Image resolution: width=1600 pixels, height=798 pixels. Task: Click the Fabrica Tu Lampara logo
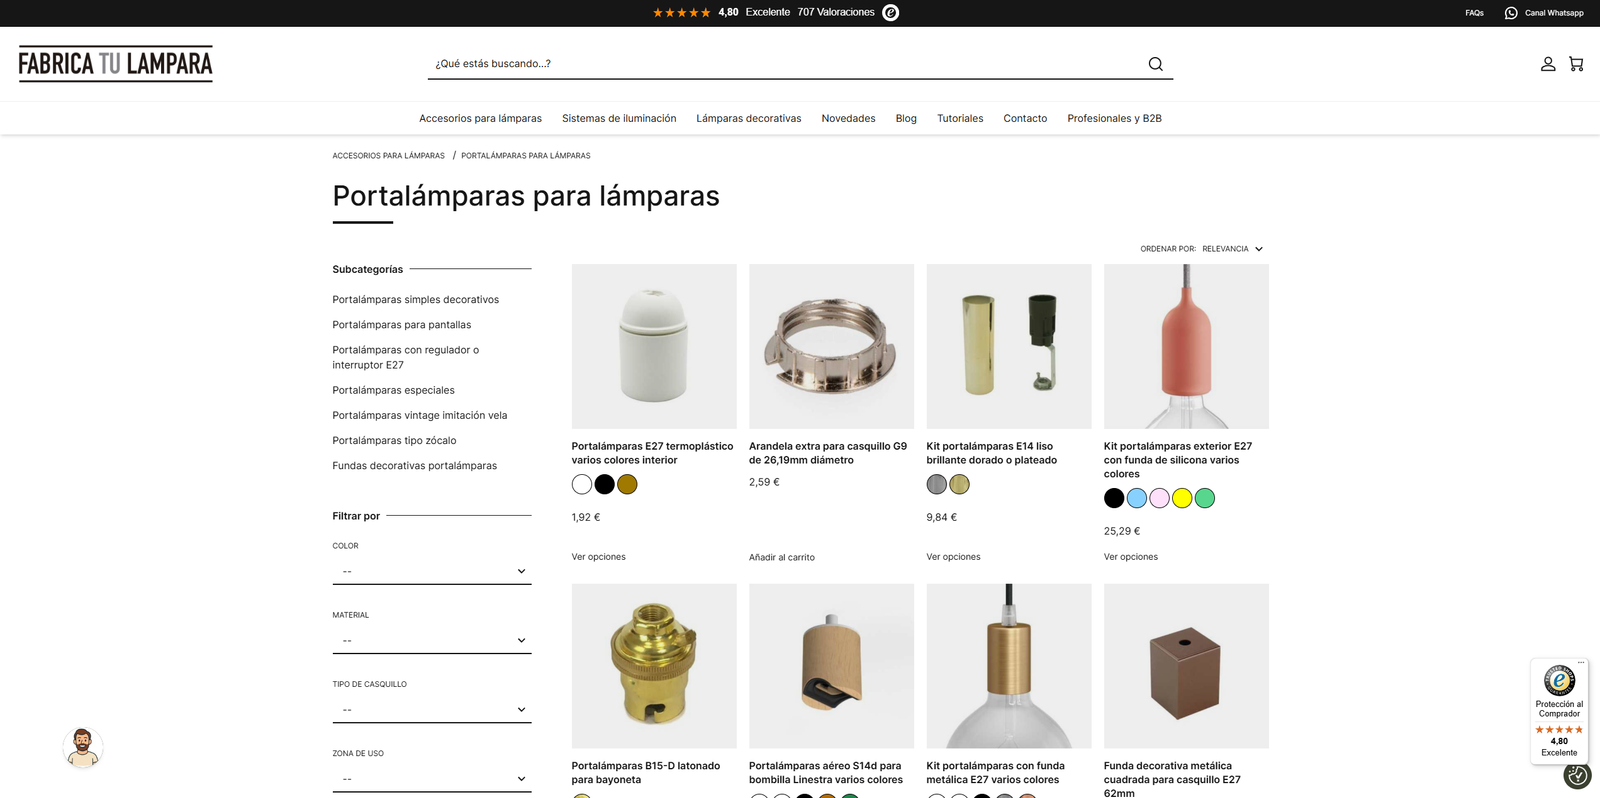coord(116,64)
